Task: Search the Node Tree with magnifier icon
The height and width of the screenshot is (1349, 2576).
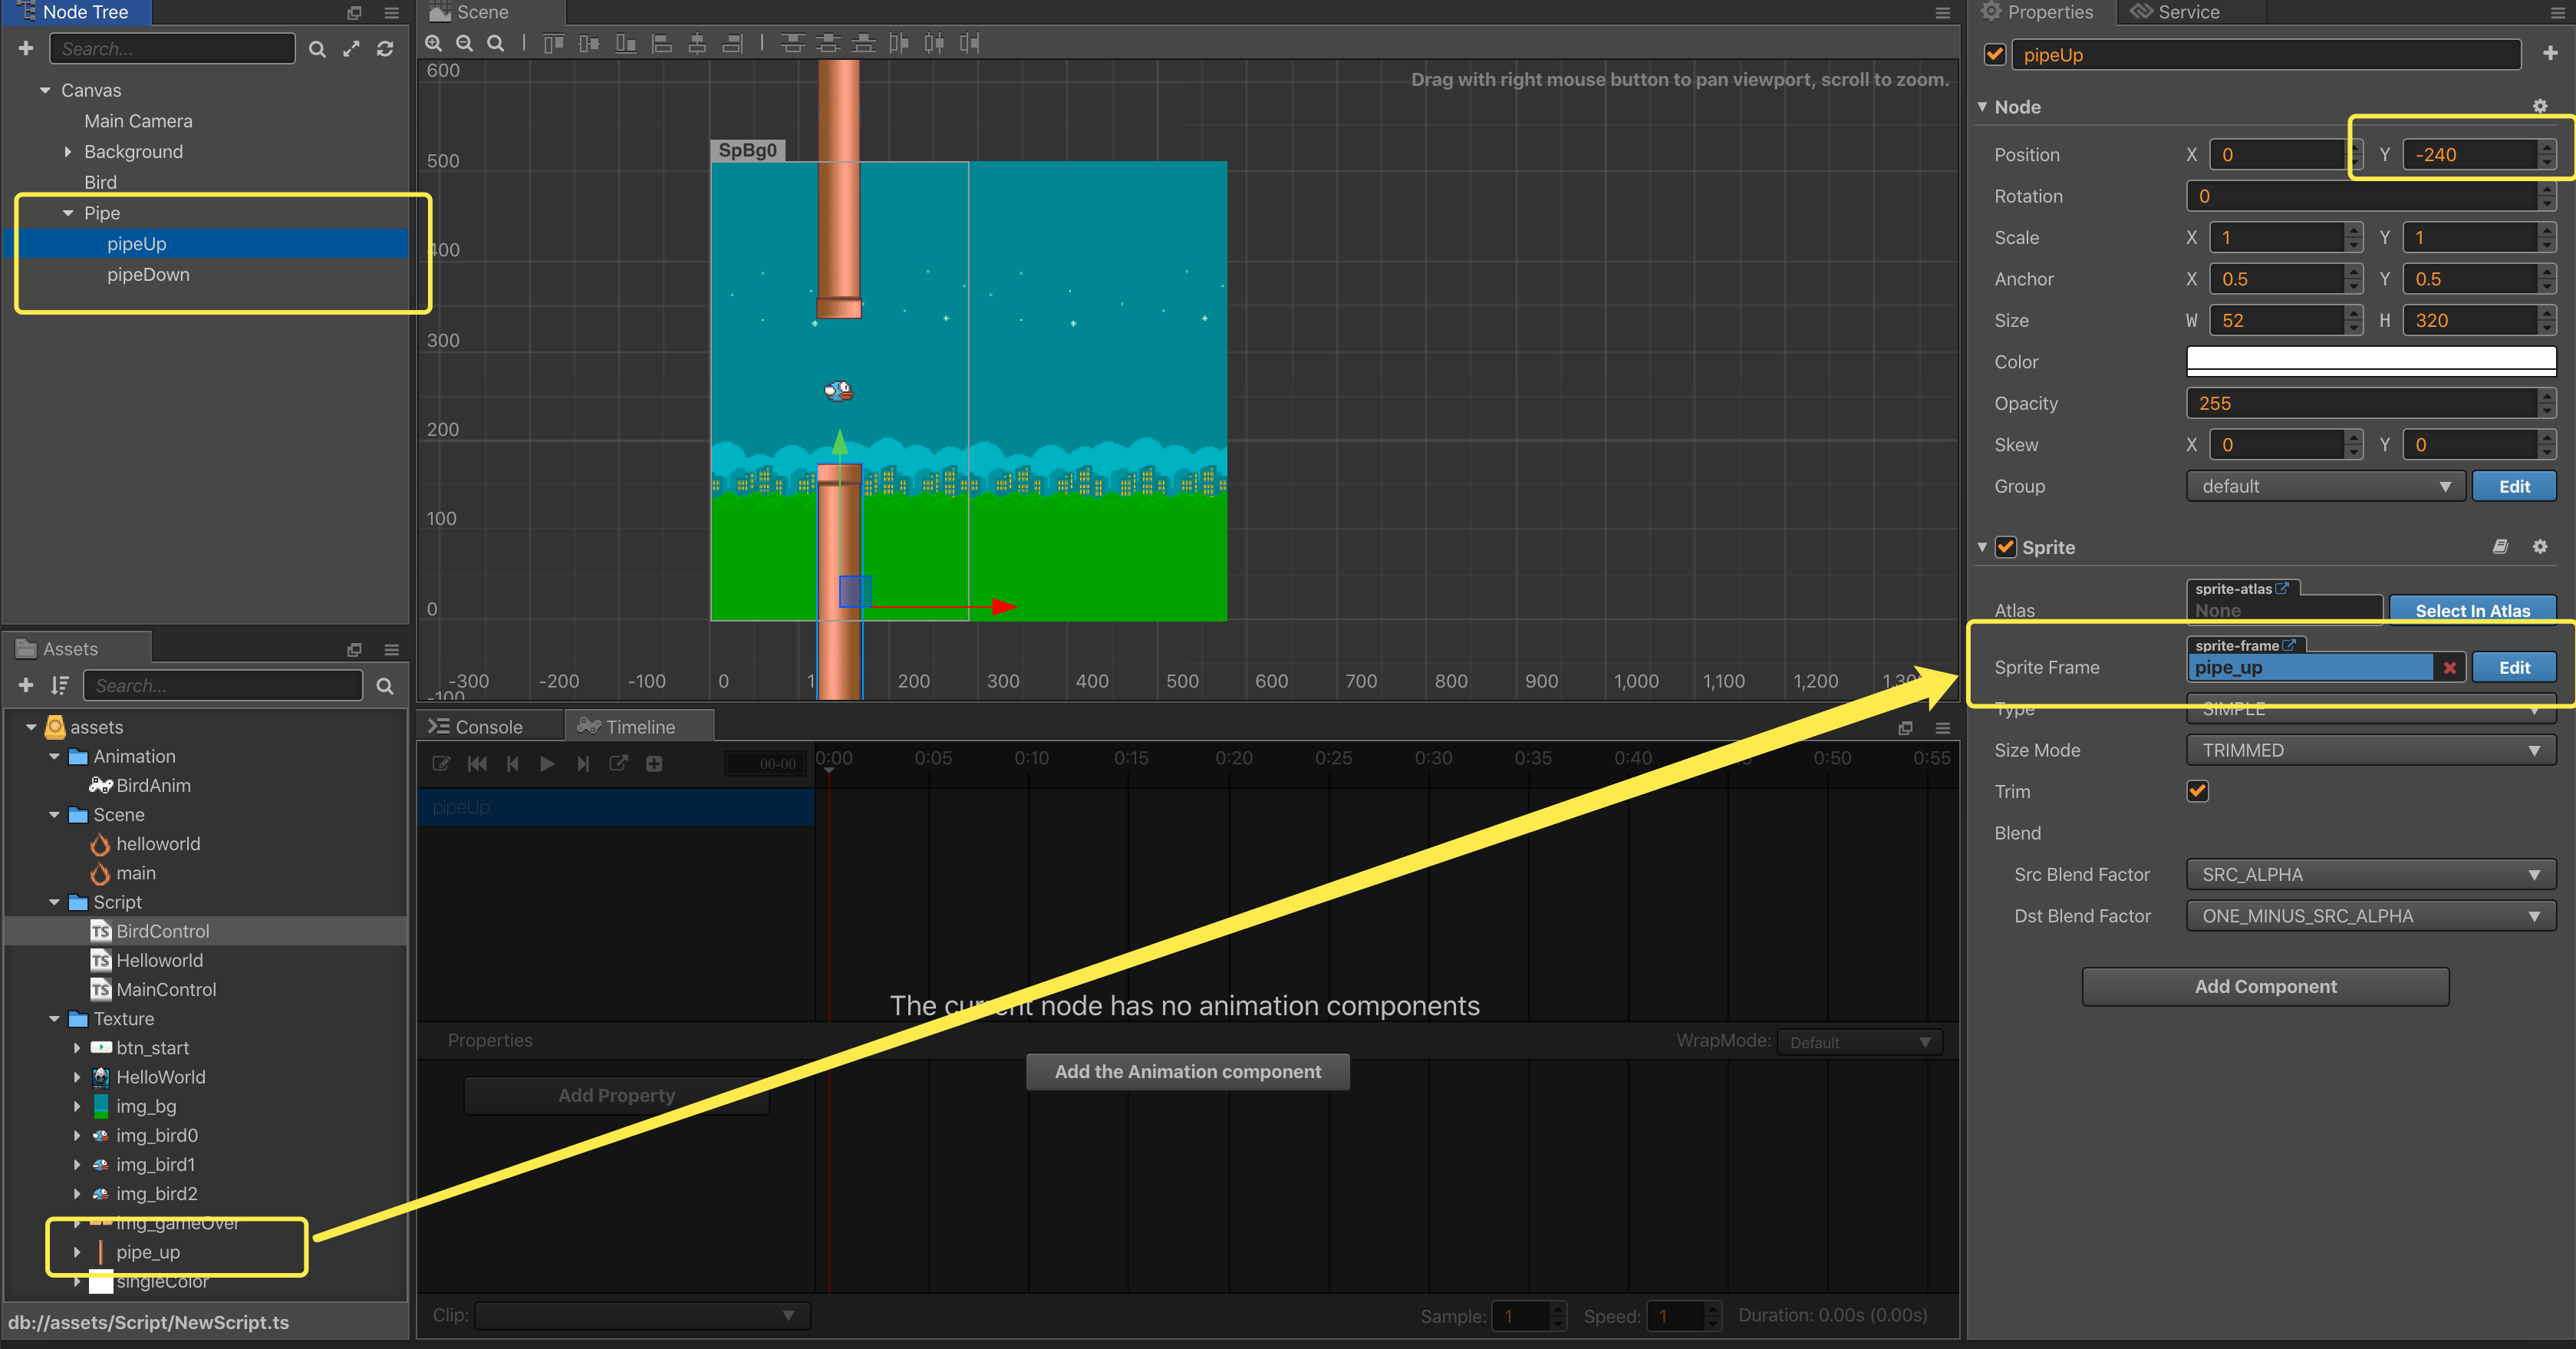Action: click(317, 49)
